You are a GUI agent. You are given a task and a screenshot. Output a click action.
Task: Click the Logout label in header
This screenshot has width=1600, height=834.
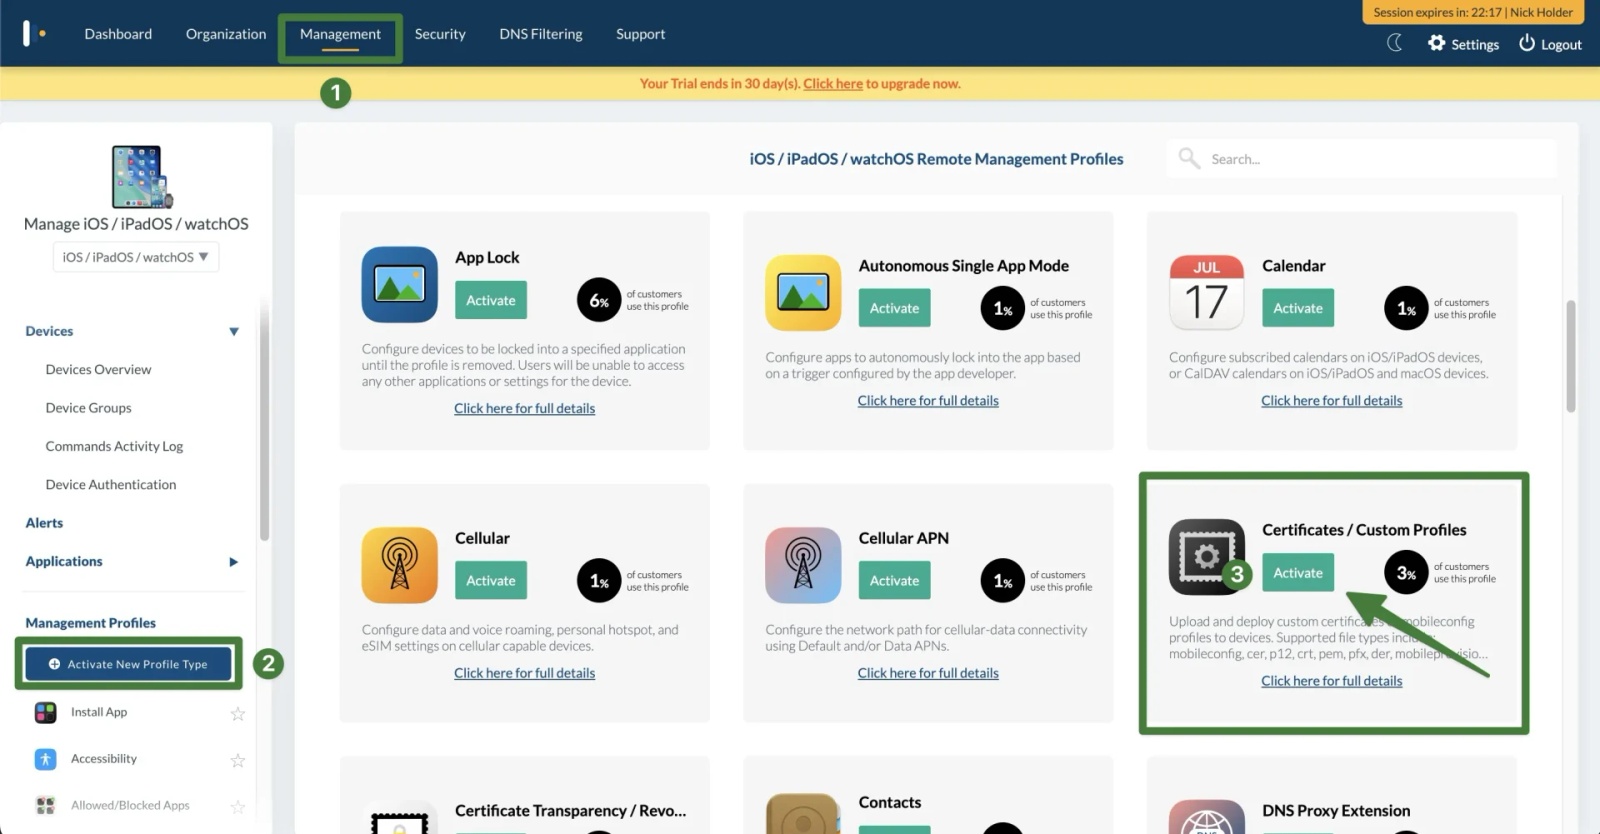[x=1561, y=44]
